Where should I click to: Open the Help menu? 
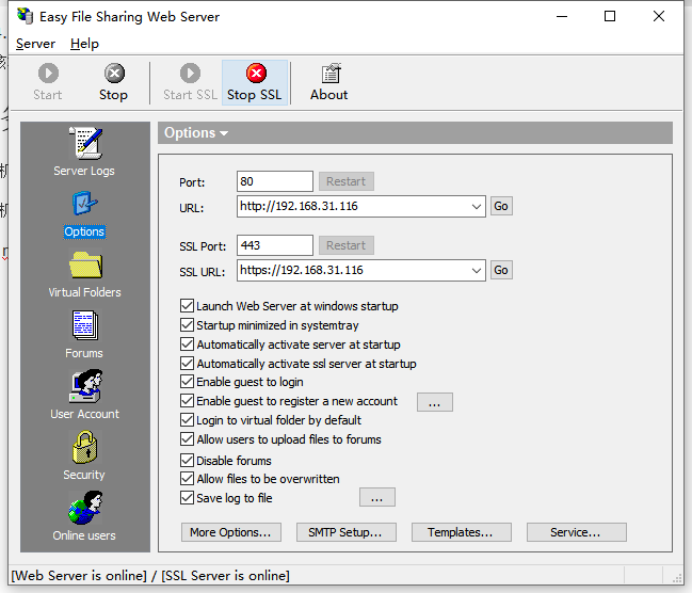(84, 44)
